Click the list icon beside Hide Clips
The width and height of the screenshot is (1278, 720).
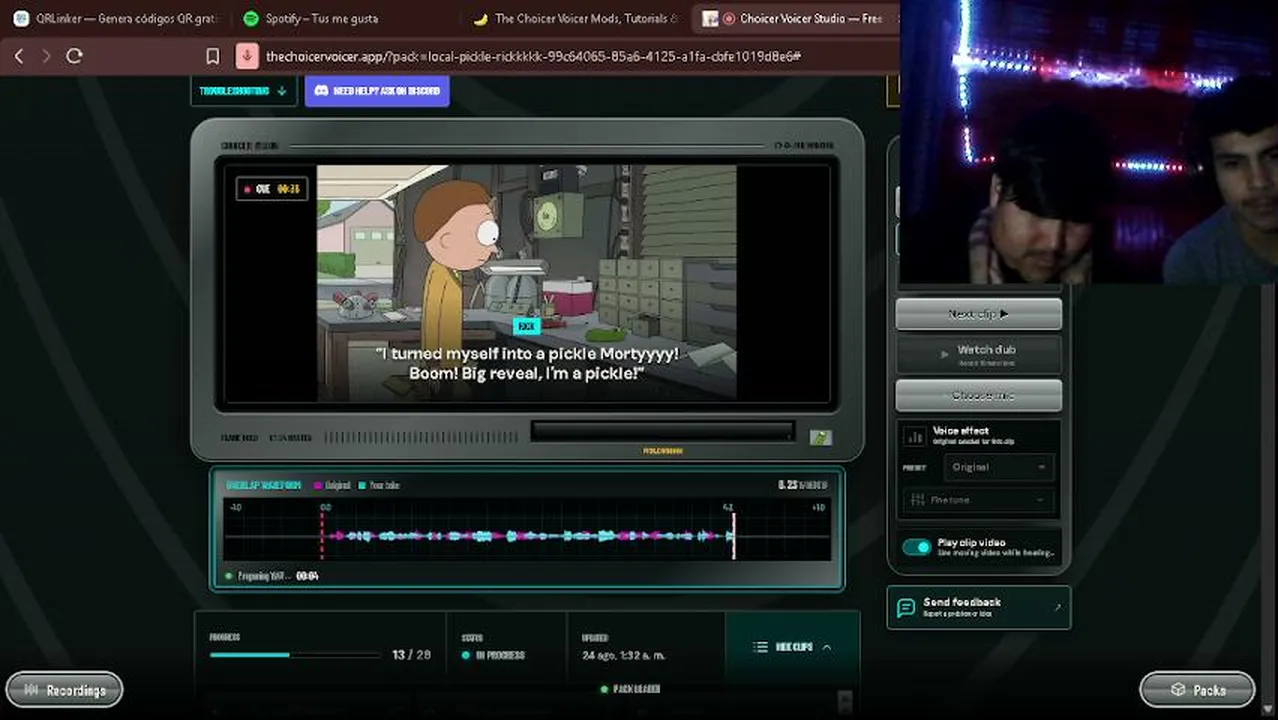click(x=761, y=647)
